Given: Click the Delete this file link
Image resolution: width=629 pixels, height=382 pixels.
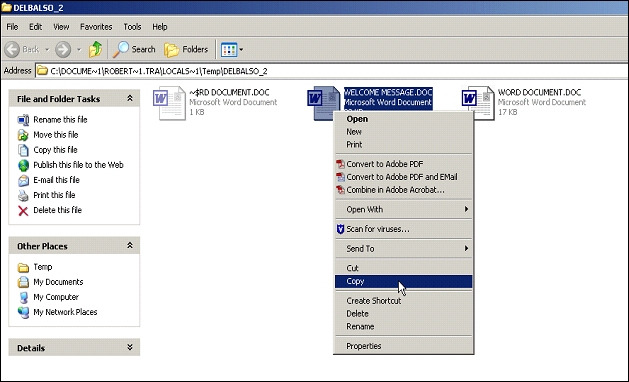Looking at the screenshot, I should (x=57, y=210).
